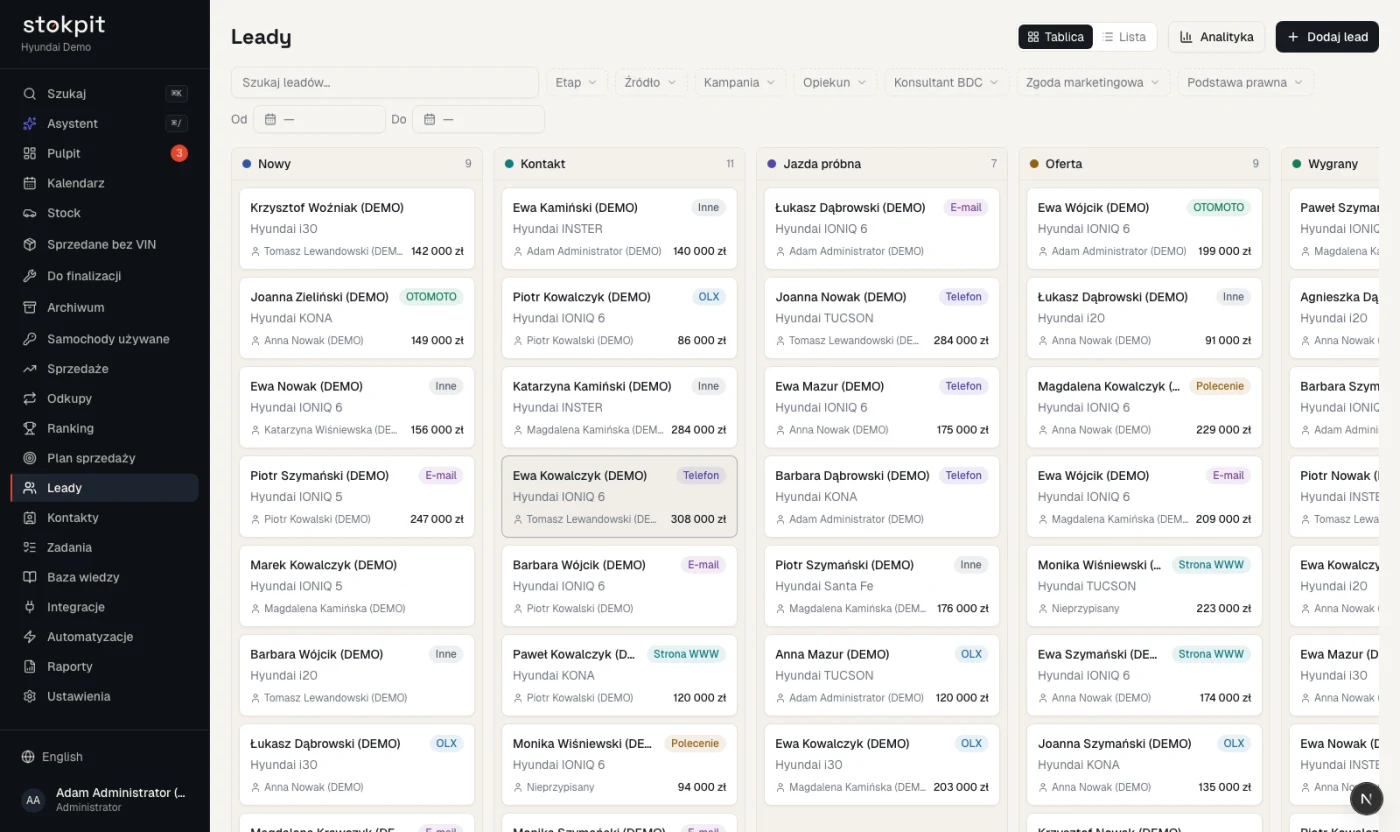1400x832 pixels.
Task: Expand the Kampania filter dropdown
Action: click(740, 82)
